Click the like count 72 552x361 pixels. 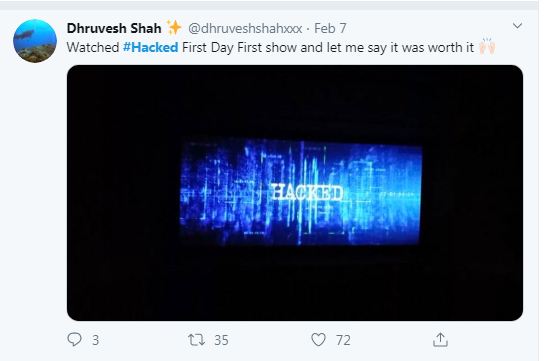343,340
